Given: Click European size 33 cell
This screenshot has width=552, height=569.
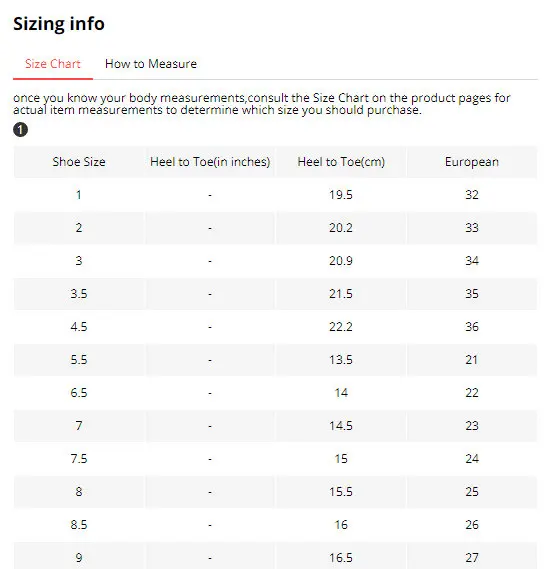Looking at the screenshot, I should click(472, 228).
